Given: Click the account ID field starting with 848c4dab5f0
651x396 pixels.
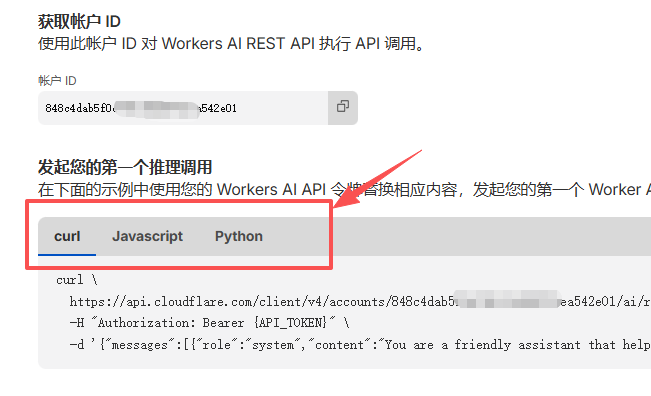Looking at the screenshot, I should tap(183, 108).
